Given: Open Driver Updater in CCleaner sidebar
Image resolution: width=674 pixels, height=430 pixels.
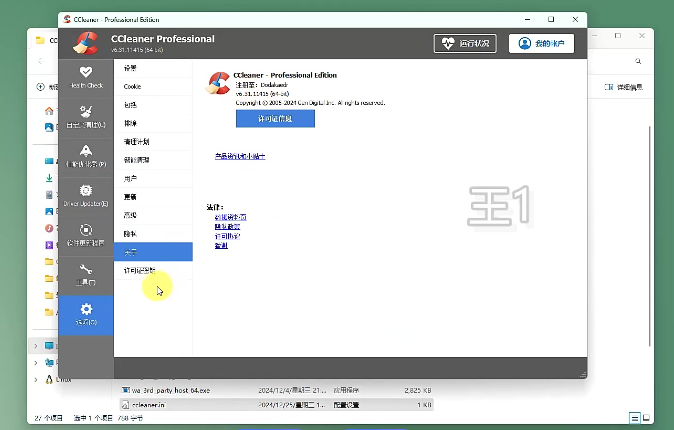Looking at the screenshot, I should point(86,196).
